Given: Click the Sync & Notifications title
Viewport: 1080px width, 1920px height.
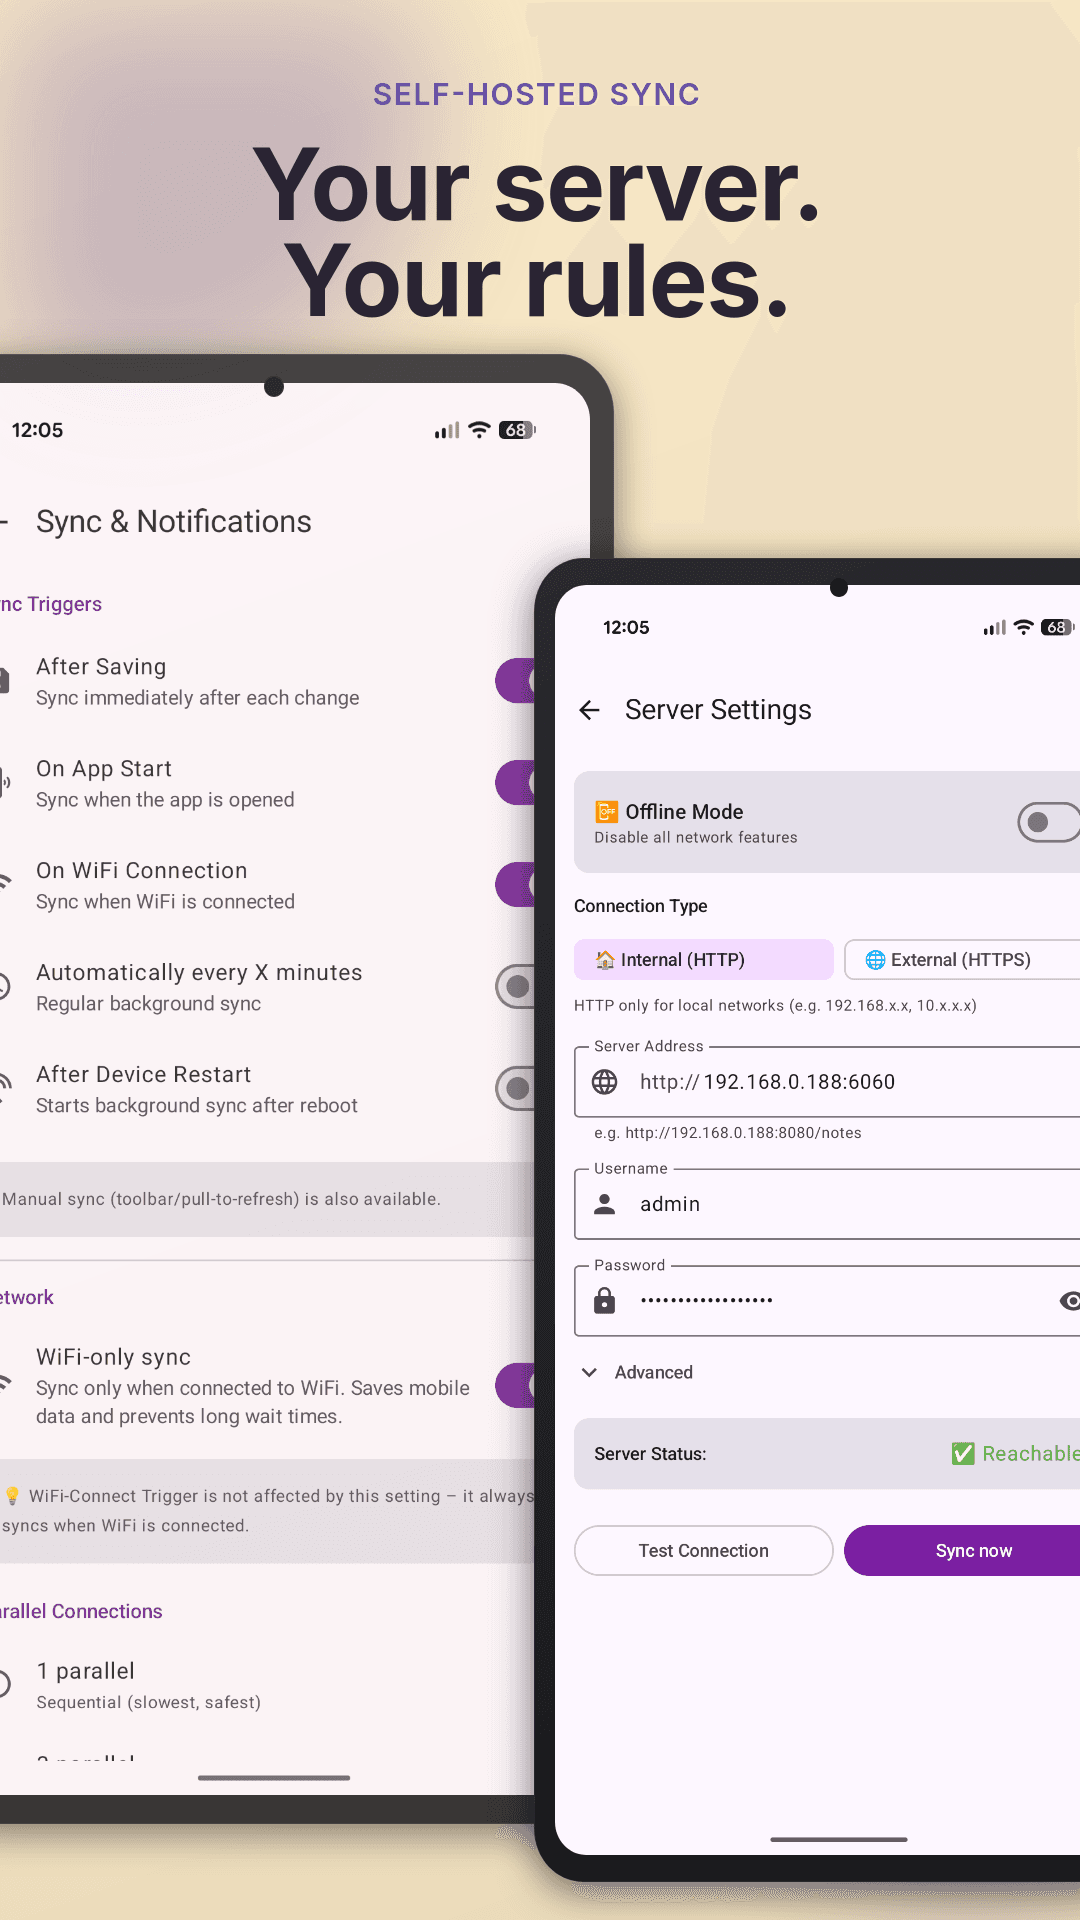Looking at the screenshot, I should coord(174,522).
